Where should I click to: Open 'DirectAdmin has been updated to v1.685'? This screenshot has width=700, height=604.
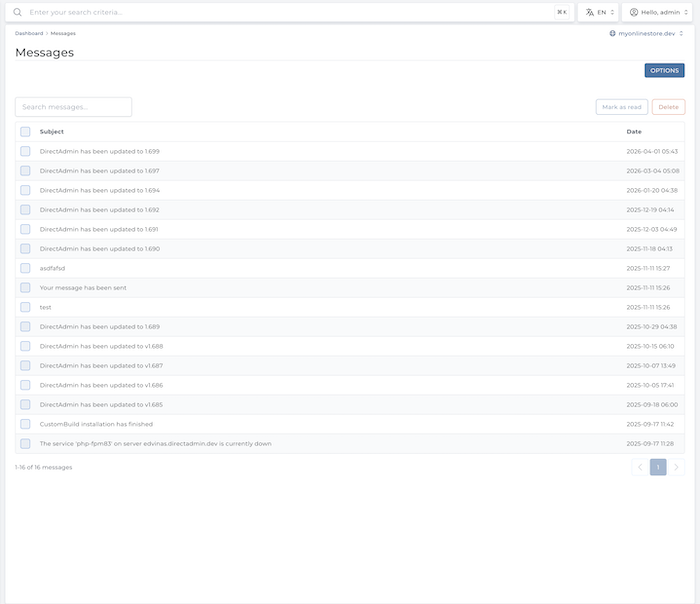pos(101,405)
